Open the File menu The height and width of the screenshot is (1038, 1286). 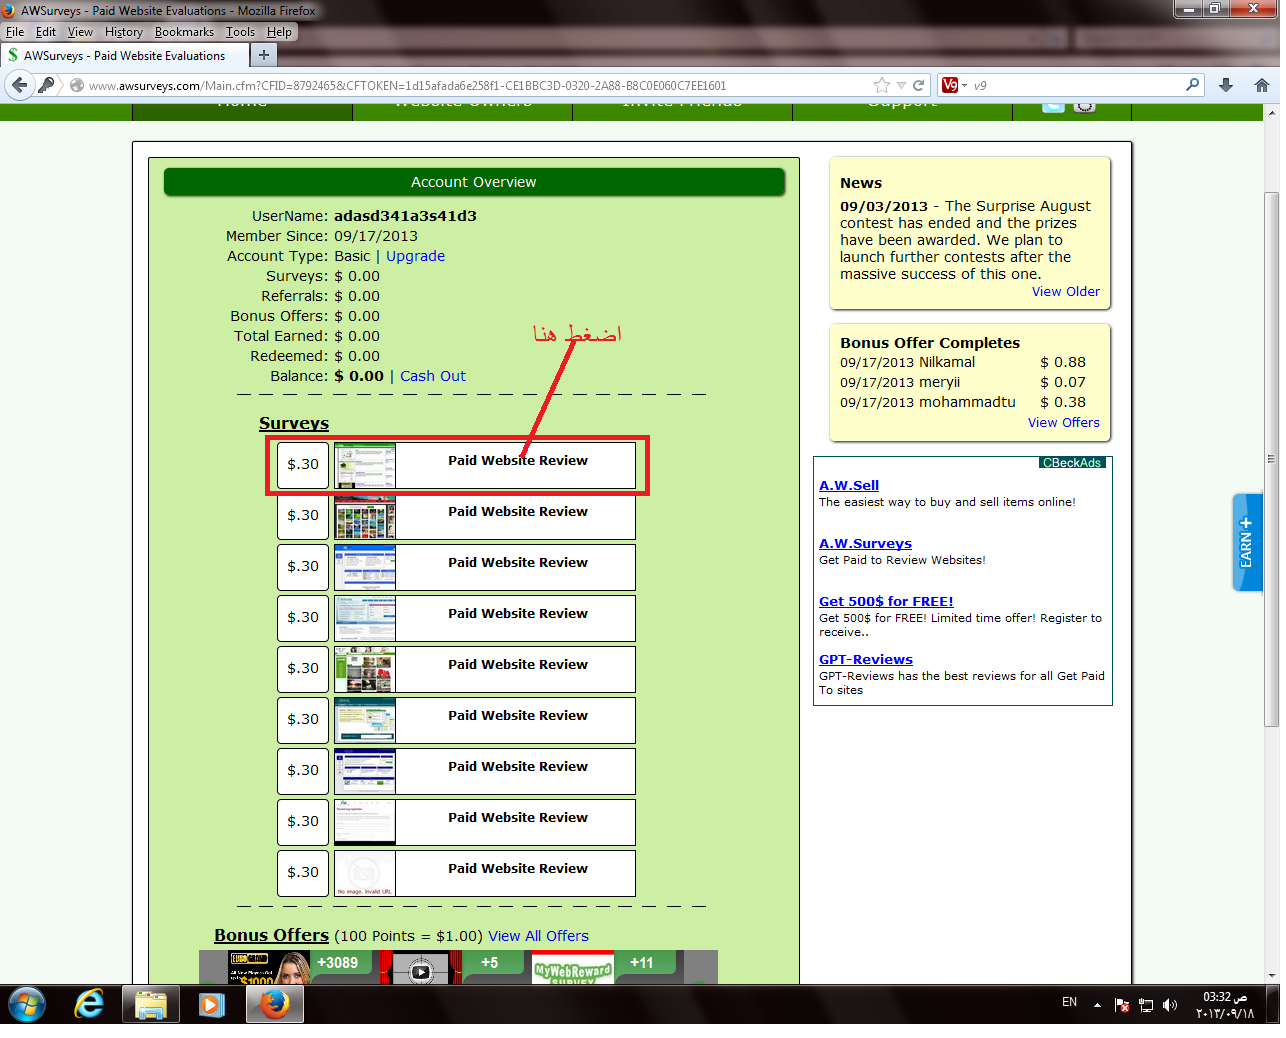click(15, 32)
